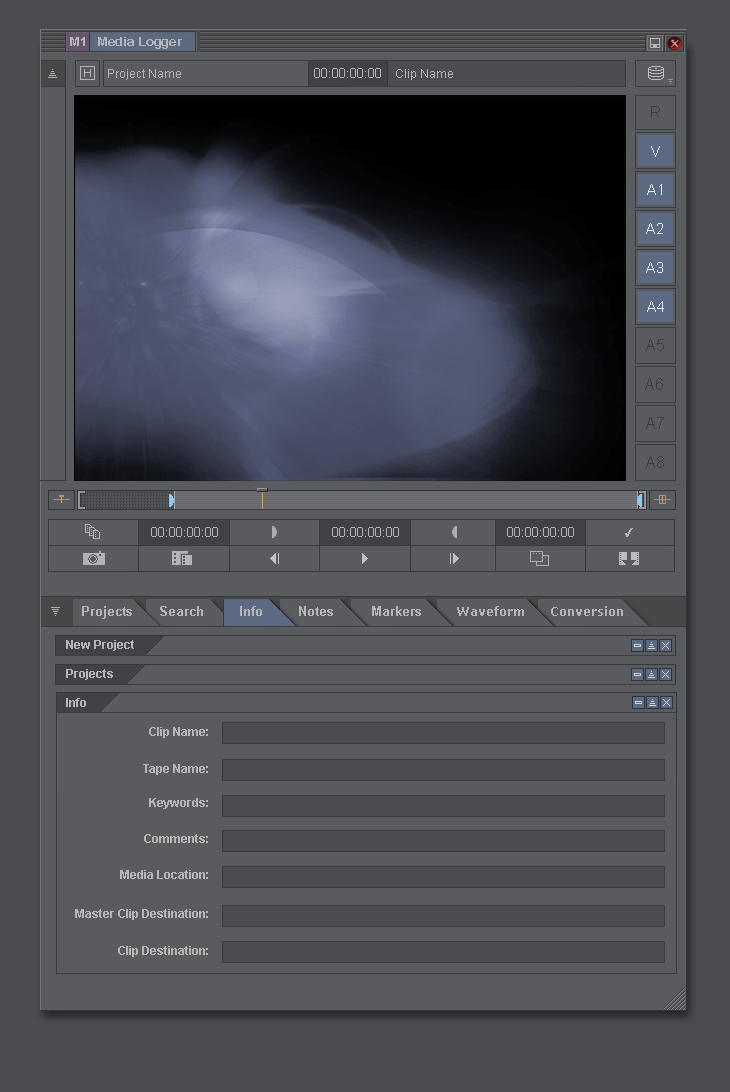Close the New Project panel
730x1092 pixels.
(x=665, y=646)
